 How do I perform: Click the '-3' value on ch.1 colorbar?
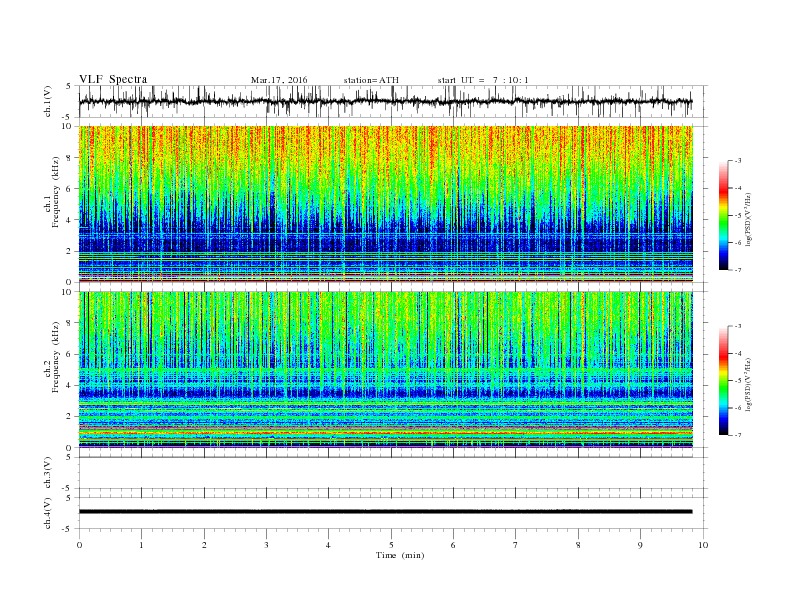point(738,161)
